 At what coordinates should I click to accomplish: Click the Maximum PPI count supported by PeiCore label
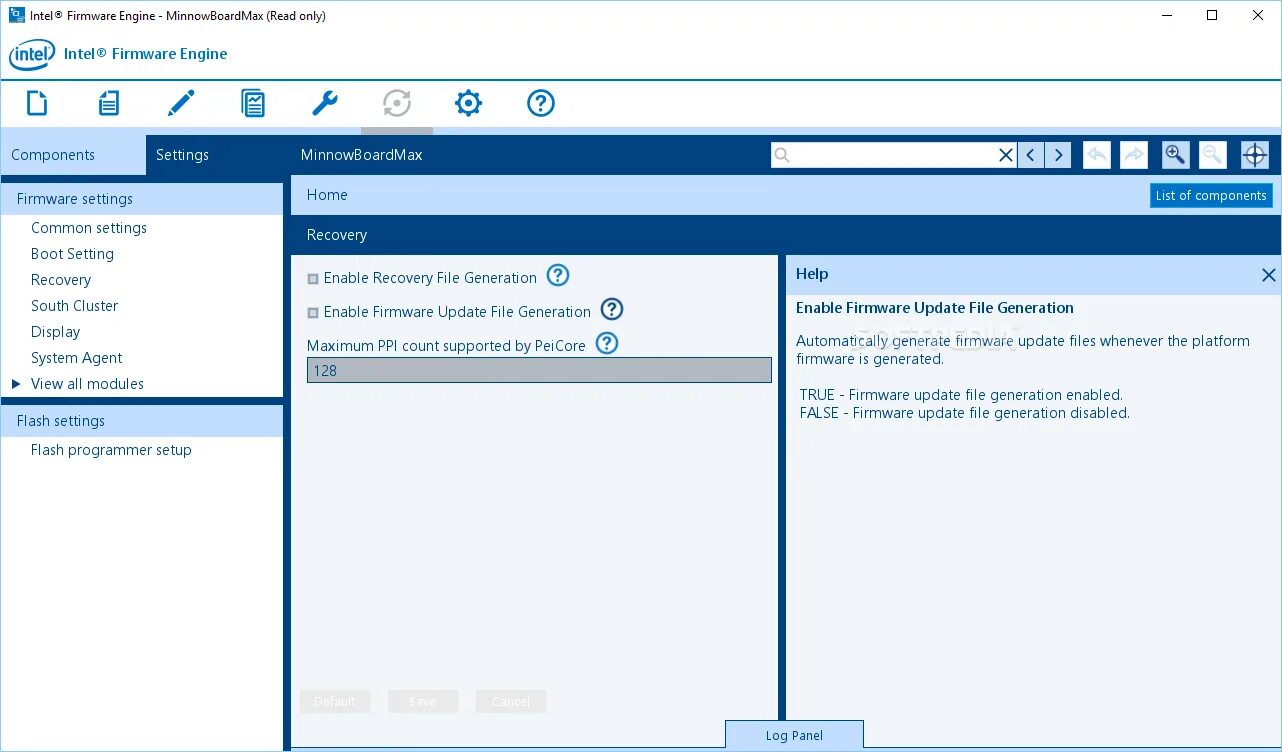(x=446, y=346)
